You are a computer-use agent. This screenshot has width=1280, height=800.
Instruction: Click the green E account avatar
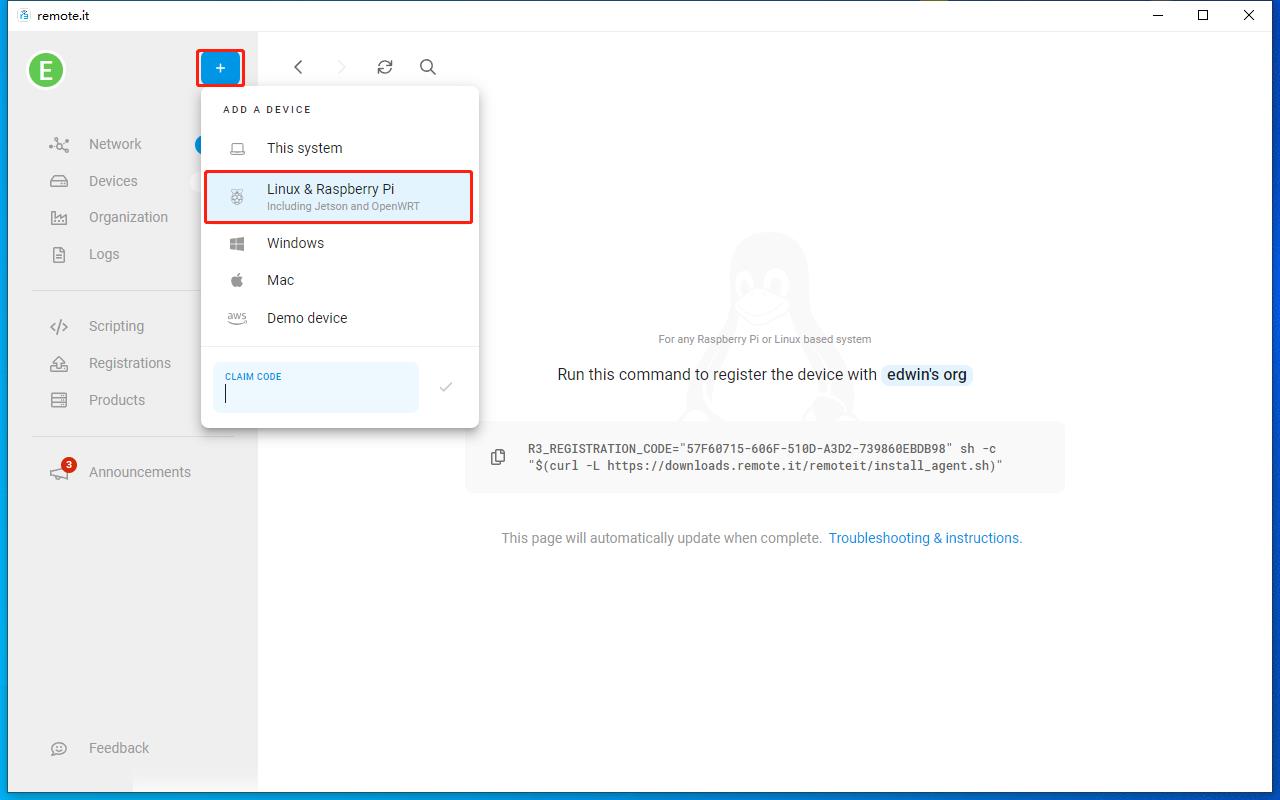click(x=46, y=70)
